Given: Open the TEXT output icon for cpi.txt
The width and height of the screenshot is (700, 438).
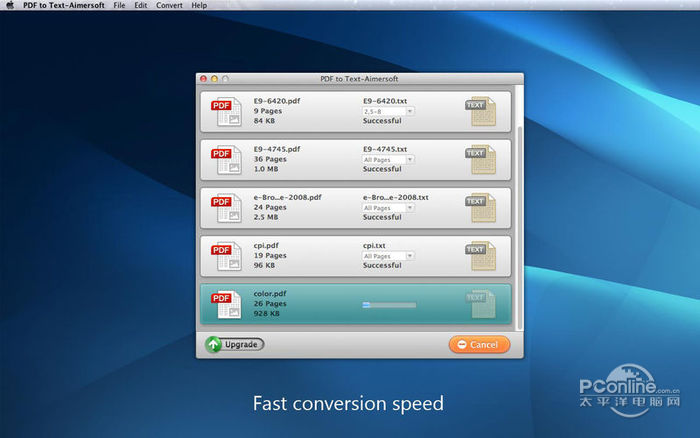Looking at the screenshot, I should pyautogui.click(x=481, y=256).
